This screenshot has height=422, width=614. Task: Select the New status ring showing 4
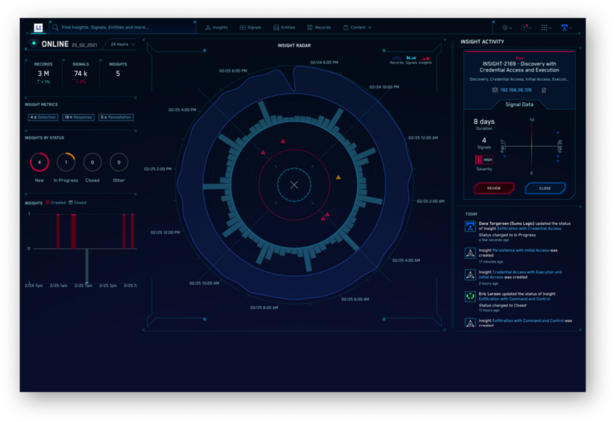tap(40, 162)
